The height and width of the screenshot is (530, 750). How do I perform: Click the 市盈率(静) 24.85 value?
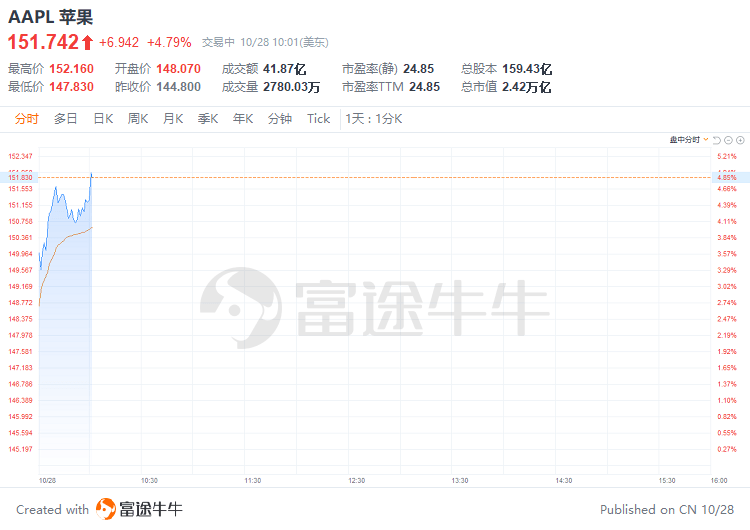(419, 69)
